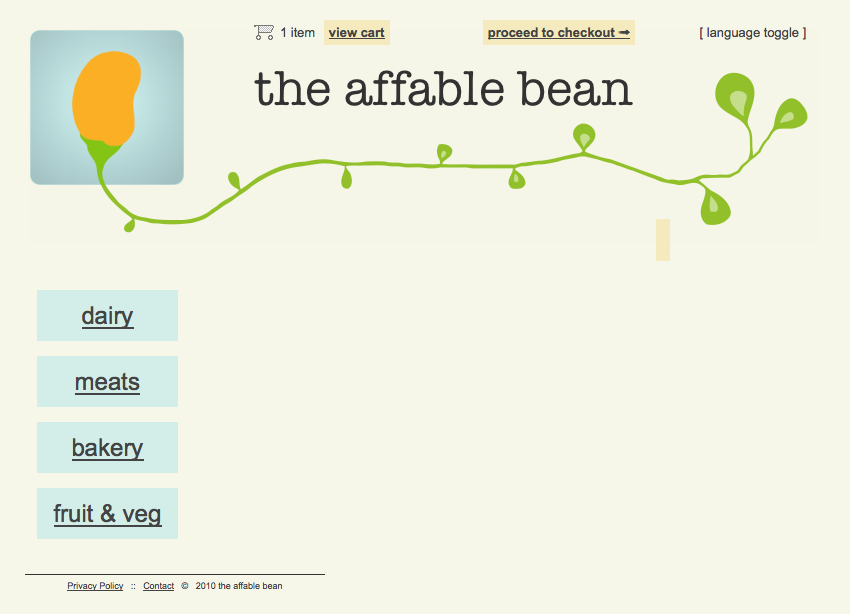Click the "2010 the affable bean" footer text
Viewport: 850px width, 614px height.
click(239, 586)
